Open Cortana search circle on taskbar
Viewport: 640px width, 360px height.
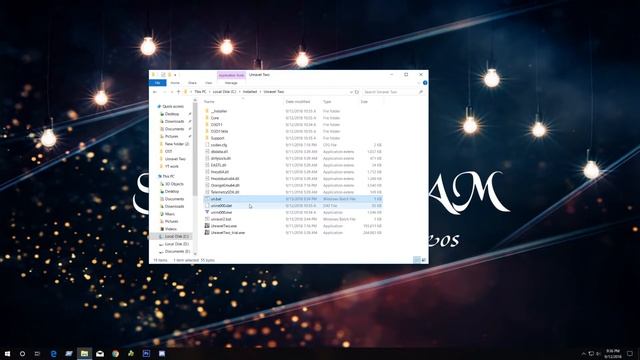22,353
